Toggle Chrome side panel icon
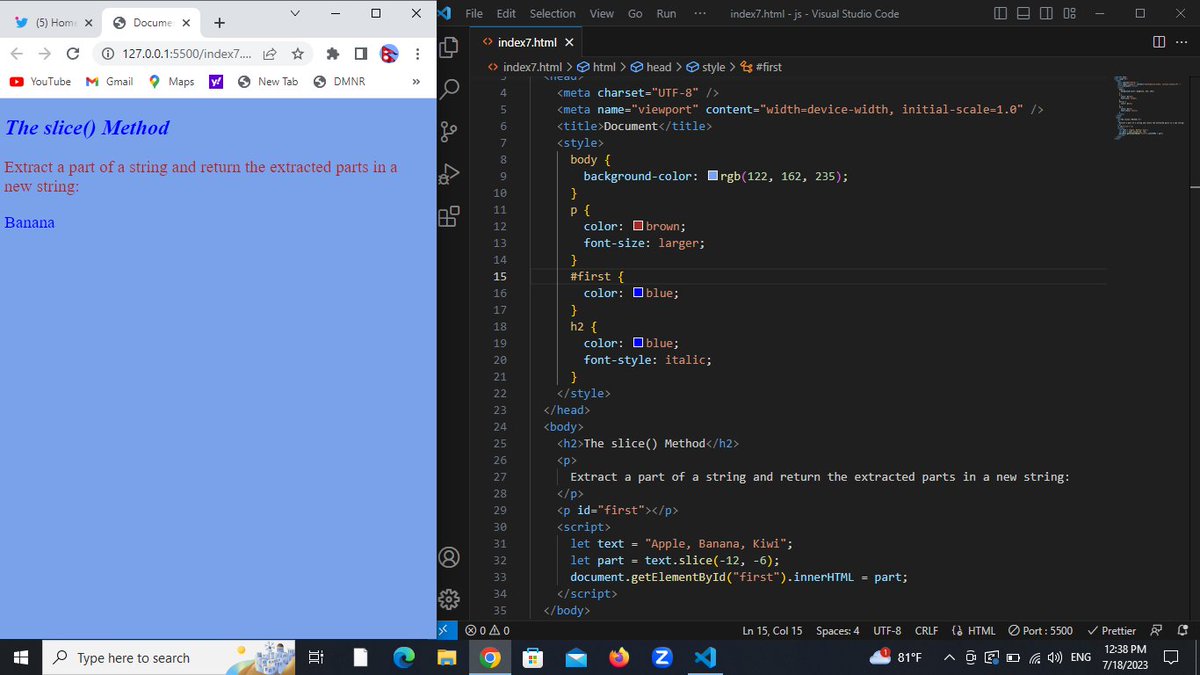This screenshot has height=675, width=1200. pos(360,53)
